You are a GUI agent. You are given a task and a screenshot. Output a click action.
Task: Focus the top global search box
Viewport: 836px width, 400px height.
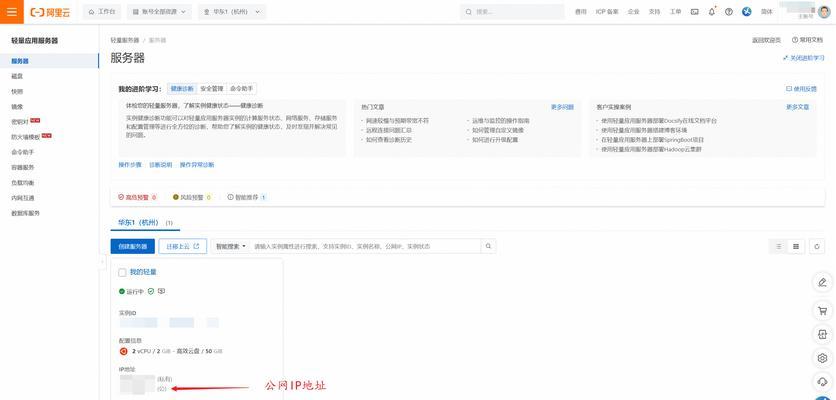coord(512,12)
